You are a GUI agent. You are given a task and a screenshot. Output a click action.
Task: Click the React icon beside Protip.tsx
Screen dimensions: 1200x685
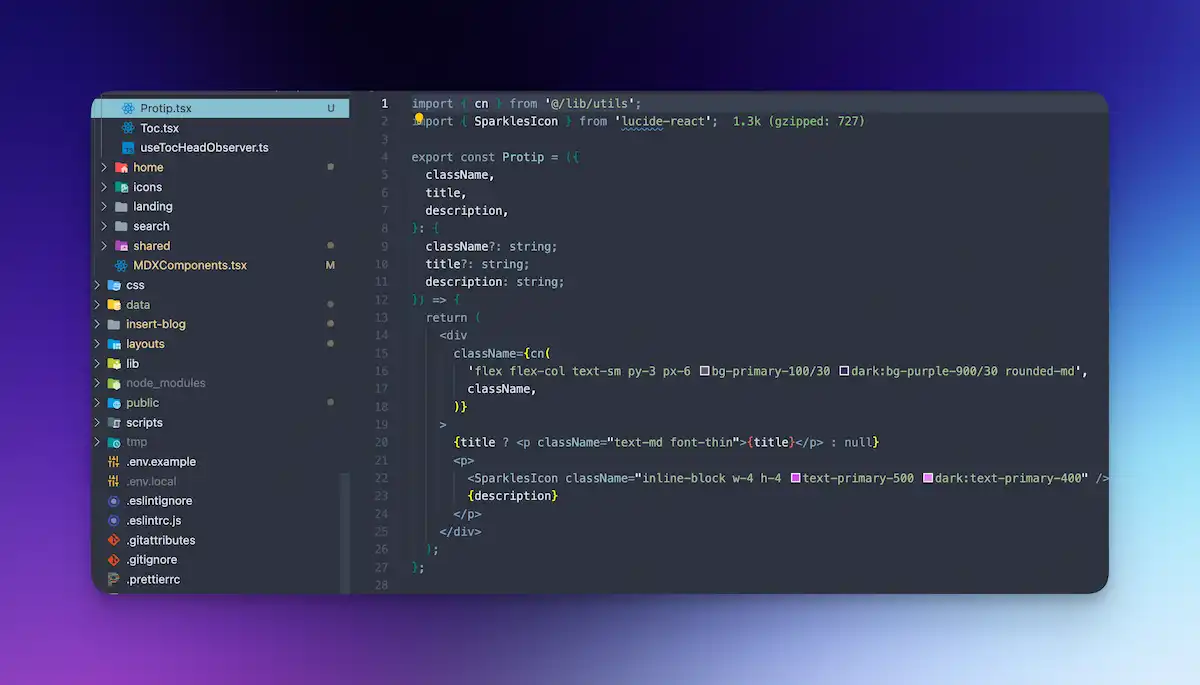126,108
